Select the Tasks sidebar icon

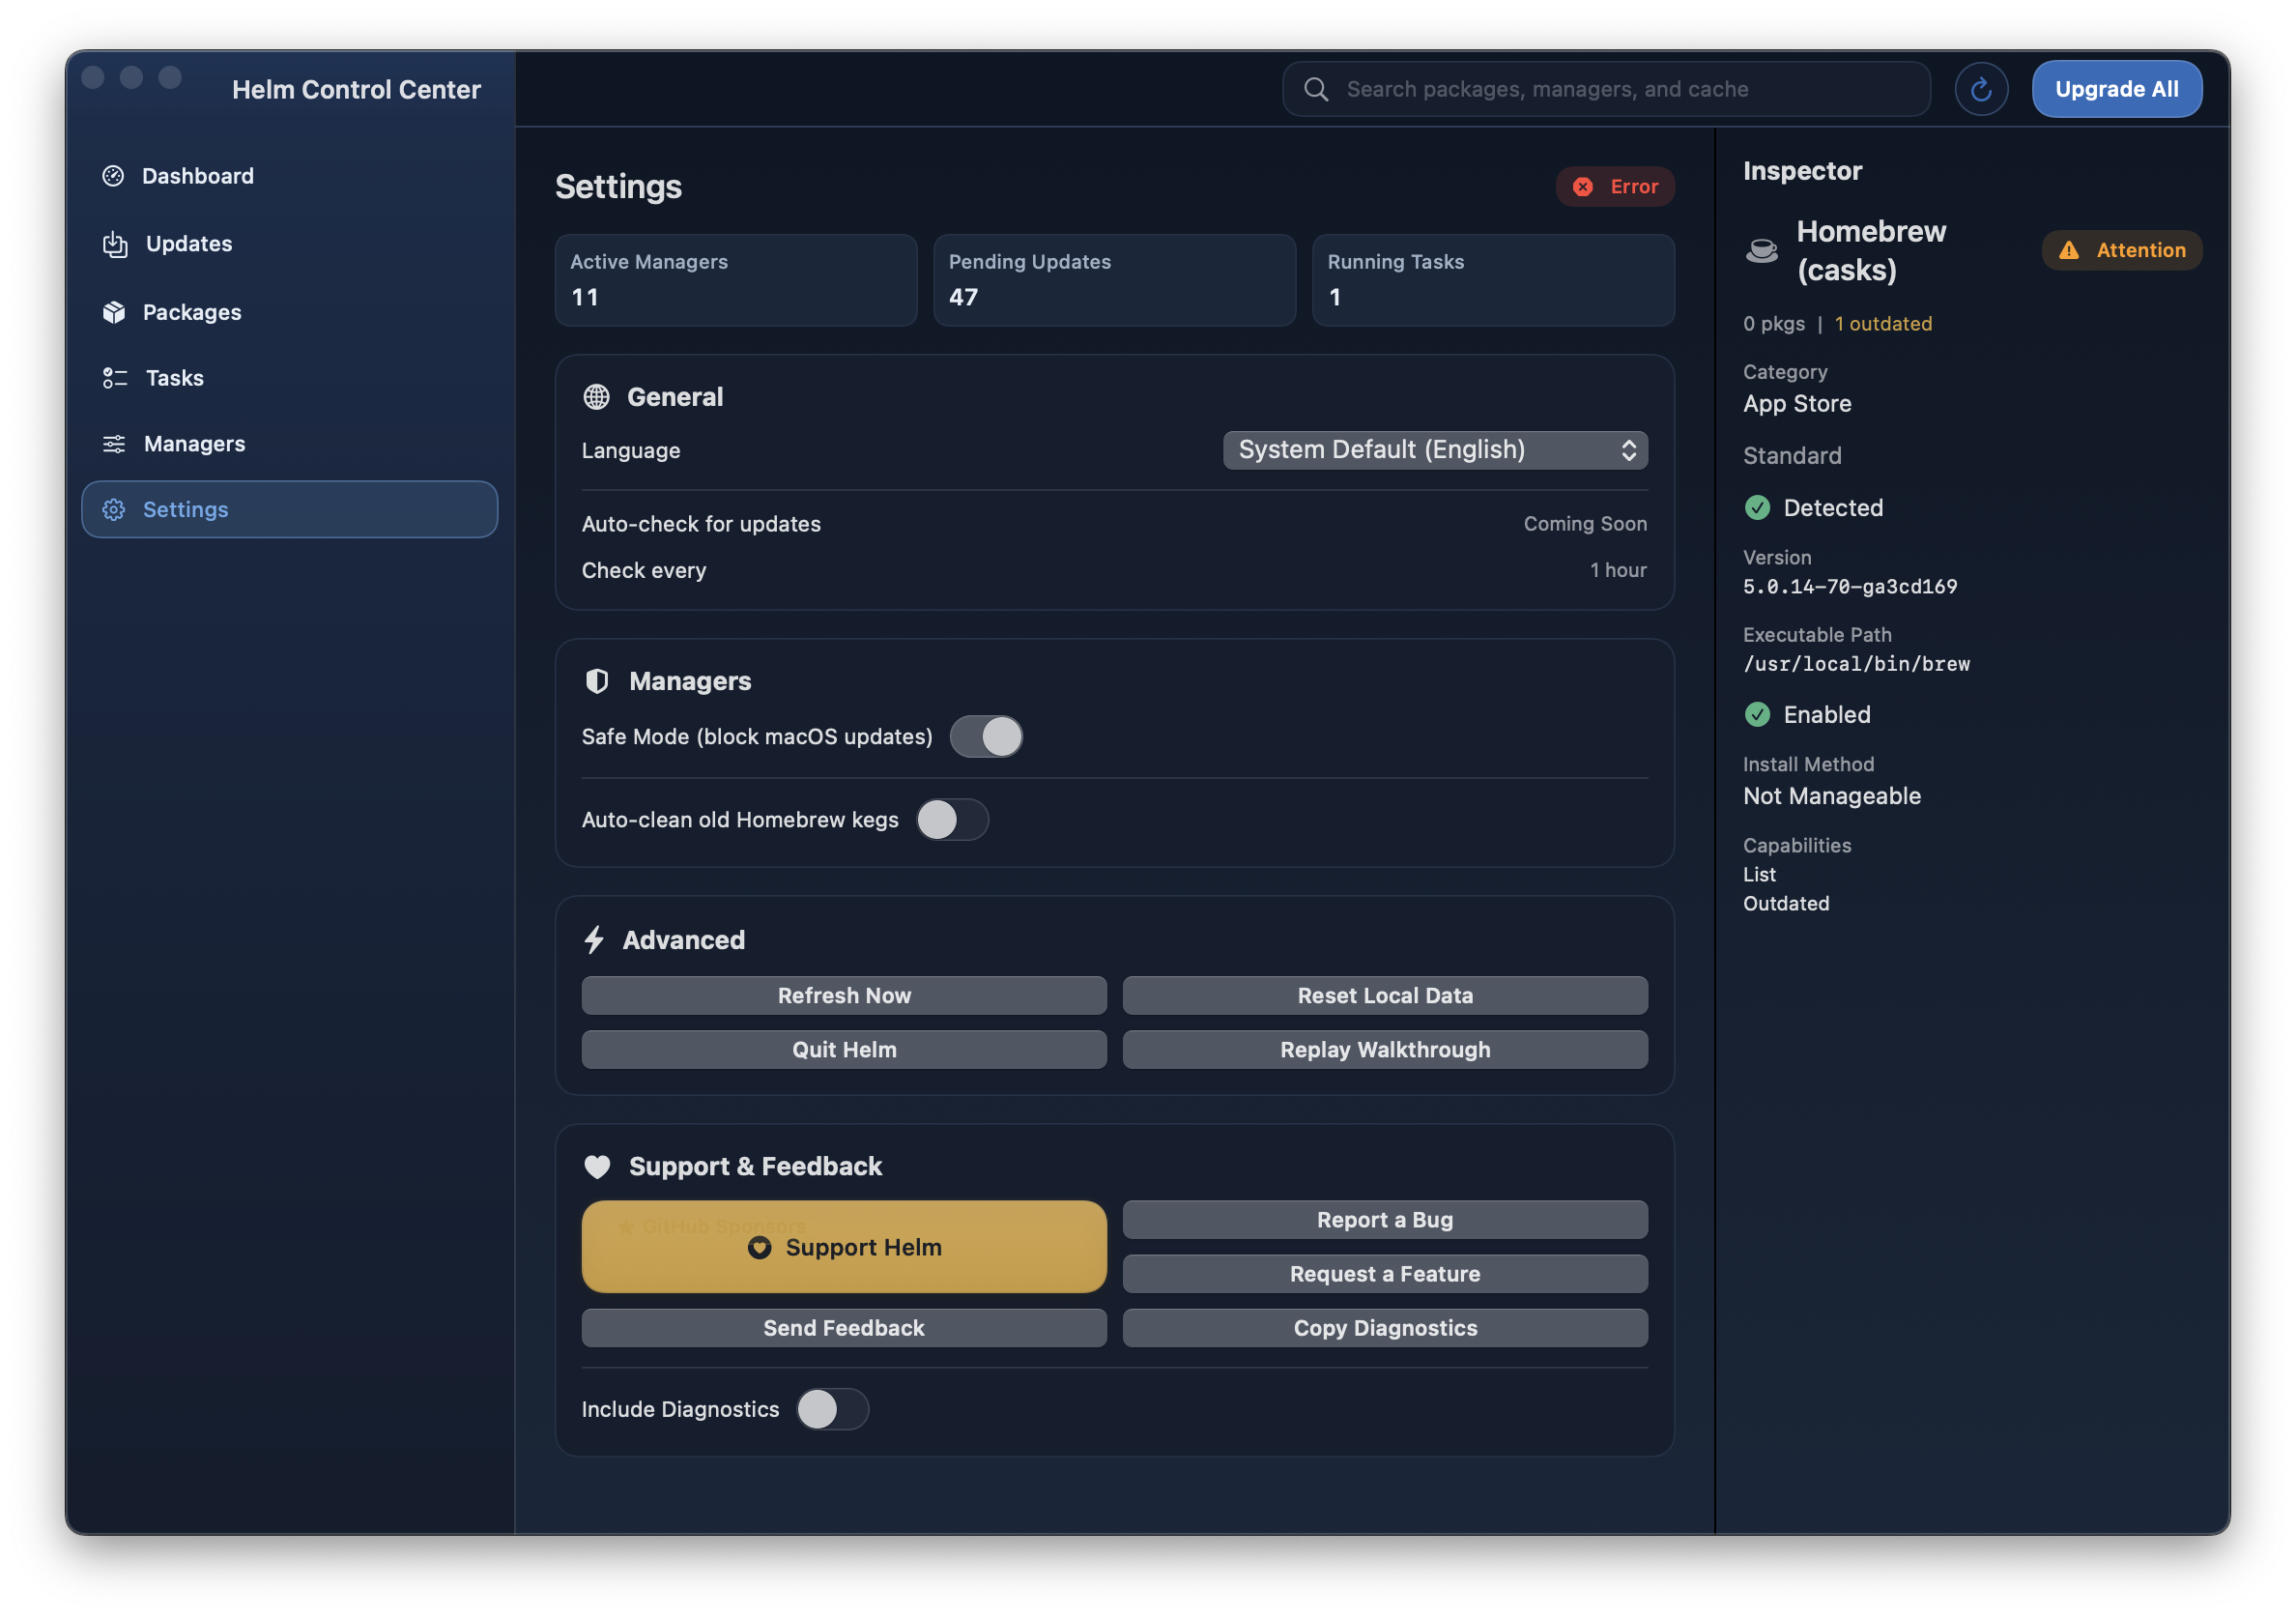tap(114, 378)
